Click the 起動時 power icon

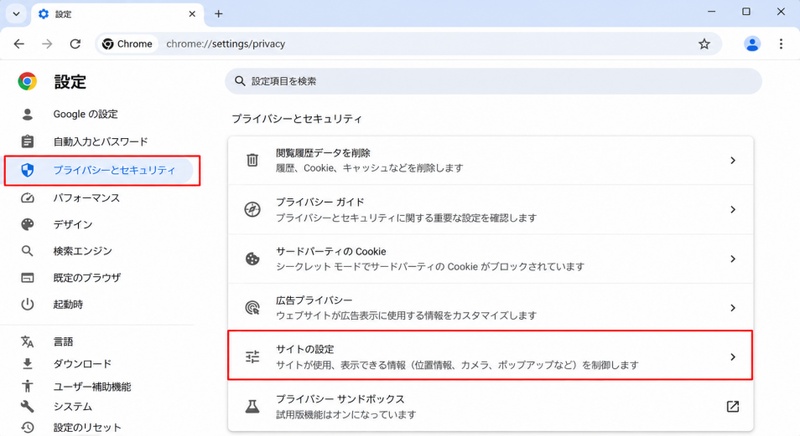pos(28,304)
